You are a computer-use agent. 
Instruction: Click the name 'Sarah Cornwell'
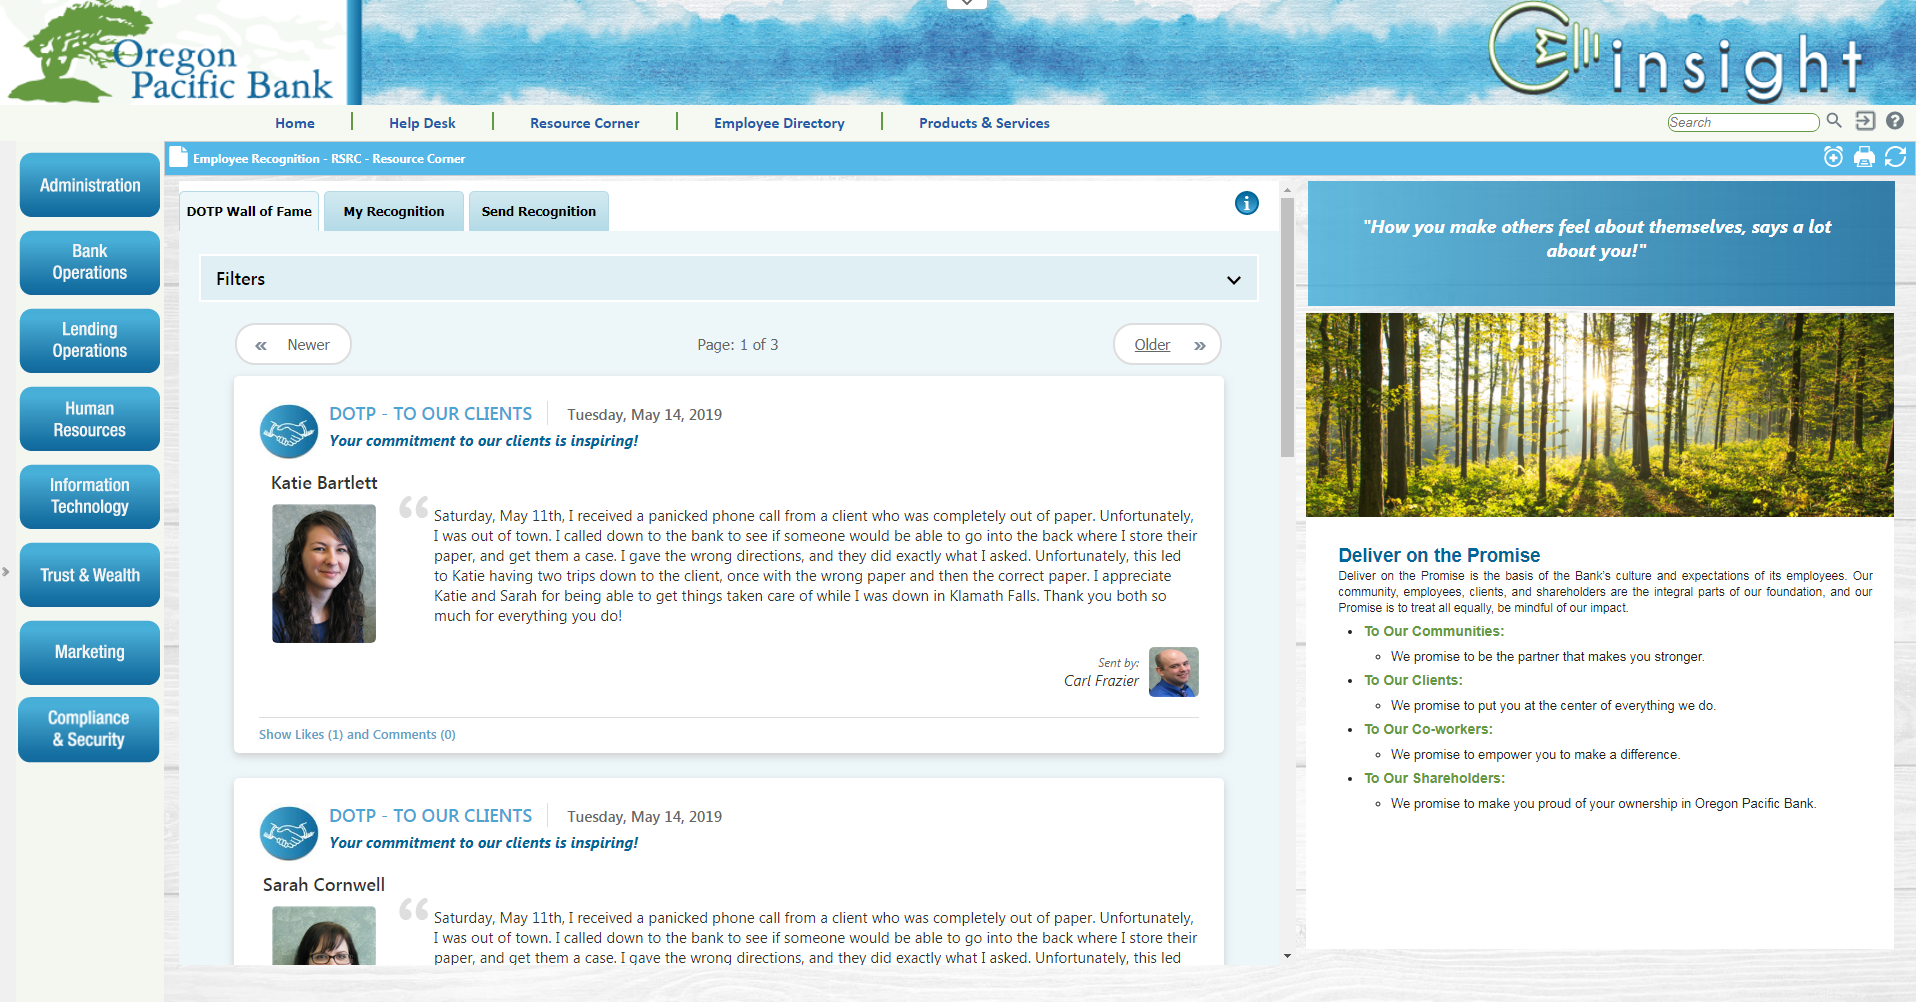324,885
